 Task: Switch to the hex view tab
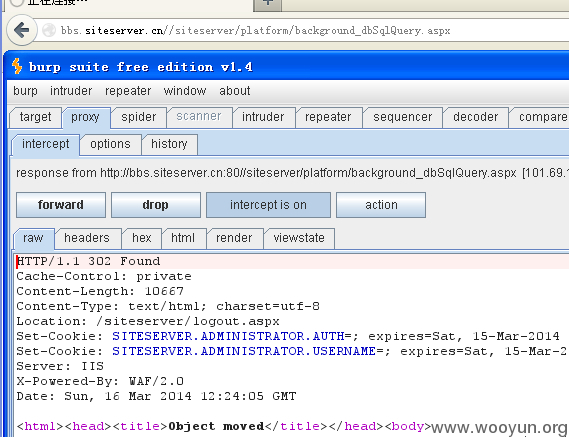[x=142, y=238]
